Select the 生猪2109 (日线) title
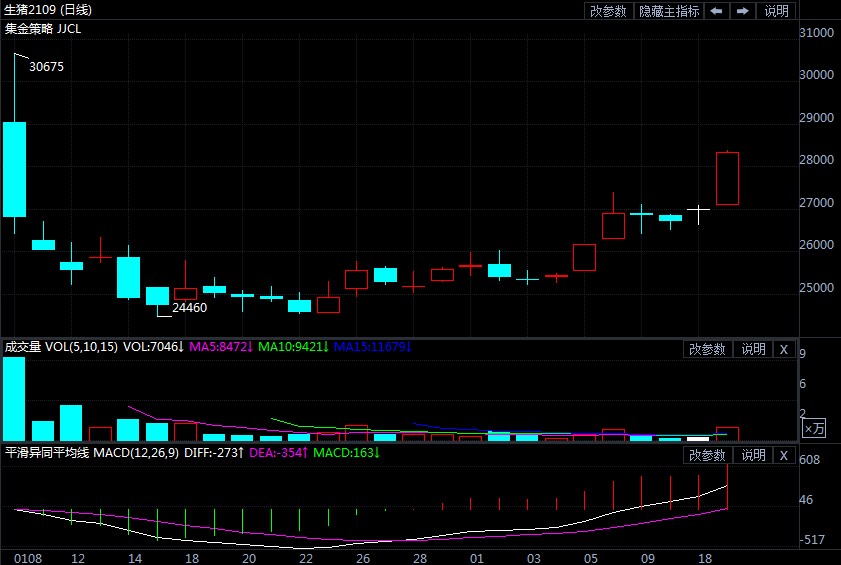This screenshot has height=565, width=841. point(48,10)
